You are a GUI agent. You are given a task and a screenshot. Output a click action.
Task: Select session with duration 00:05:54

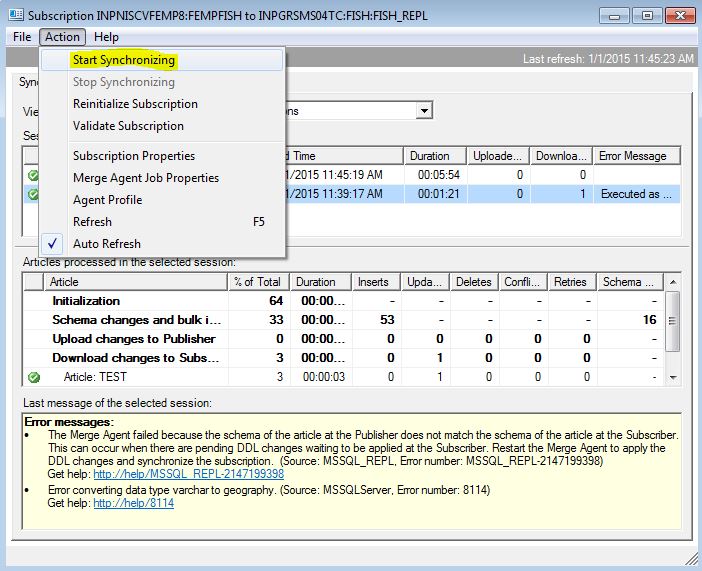(352, 175)
